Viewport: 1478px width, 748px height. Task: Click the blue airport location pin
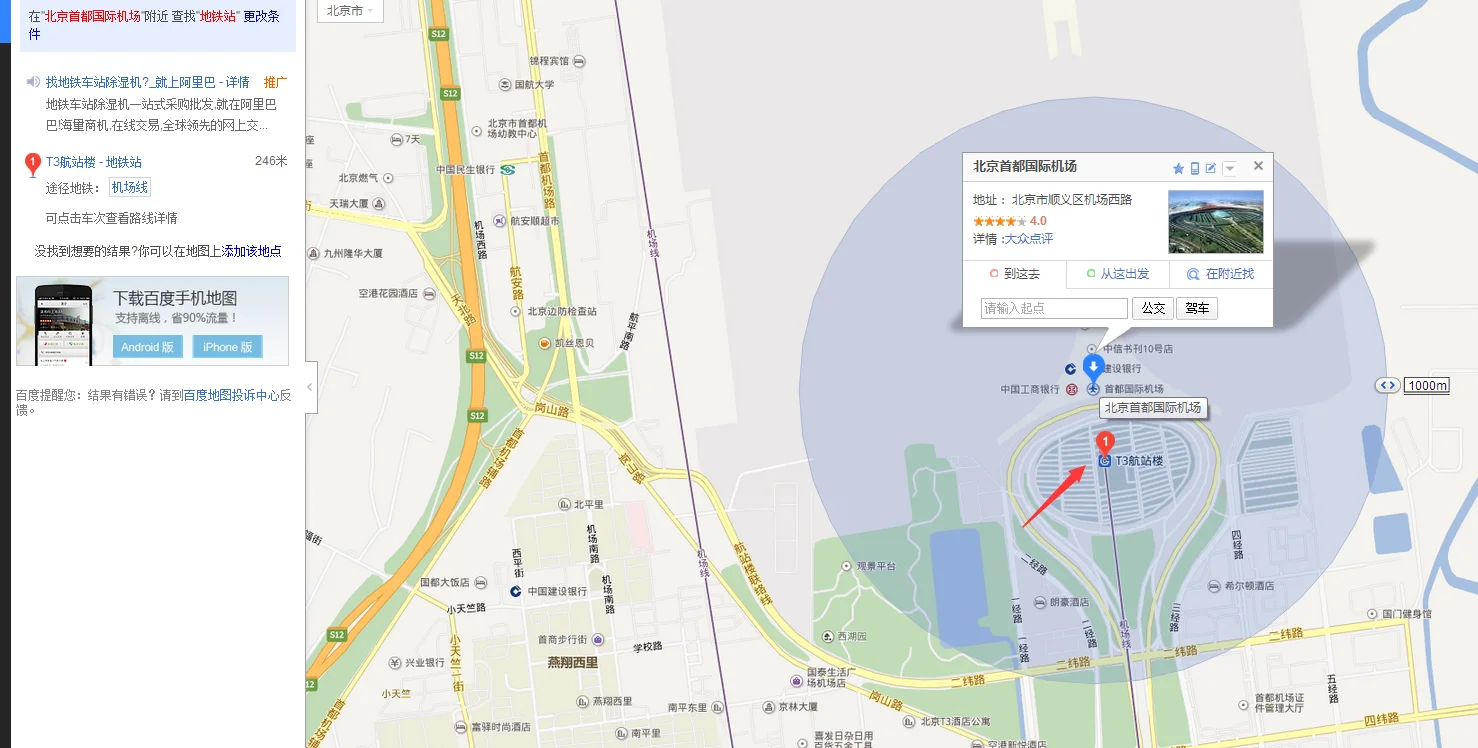pos(1094,368)
